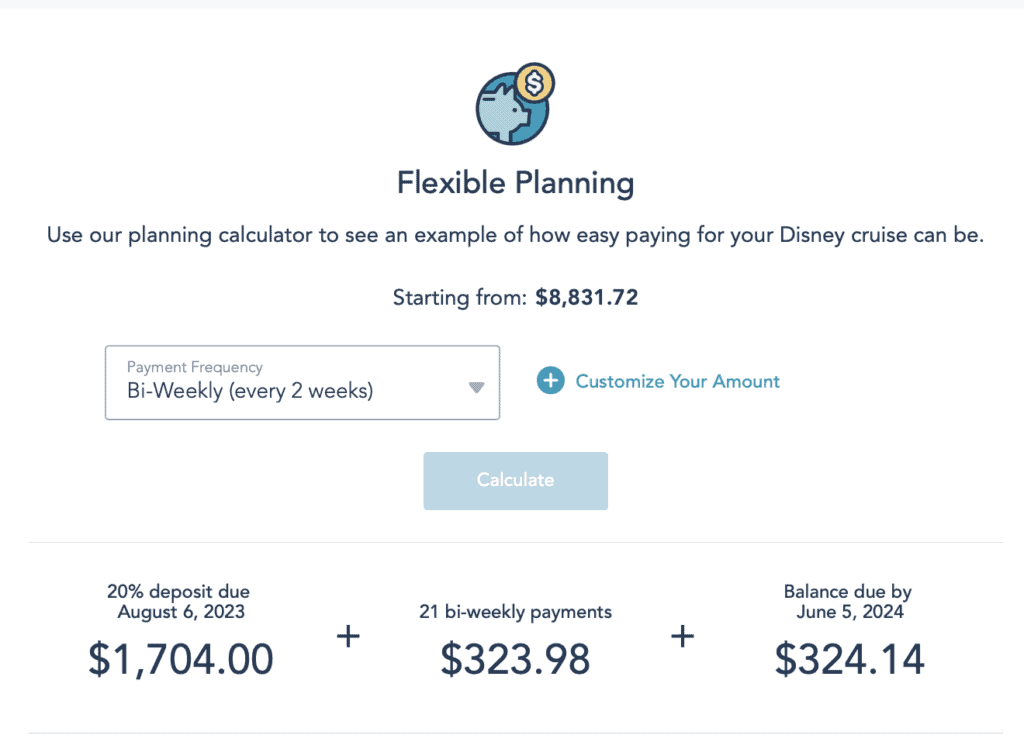Screen dimensions: 1024x749
Task: Click the blue plus circle icon
Action: (x=551, y=381)
